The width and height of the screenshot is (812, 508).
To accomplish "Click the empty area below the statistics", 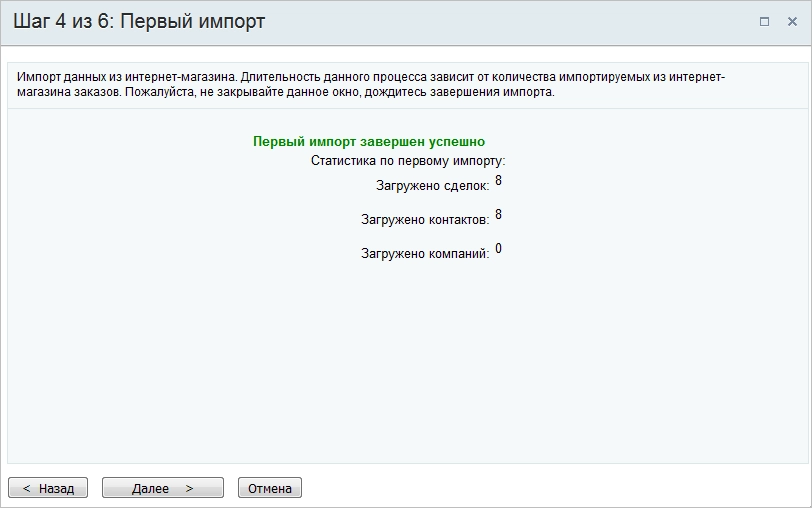I will [x=406, y=370].
